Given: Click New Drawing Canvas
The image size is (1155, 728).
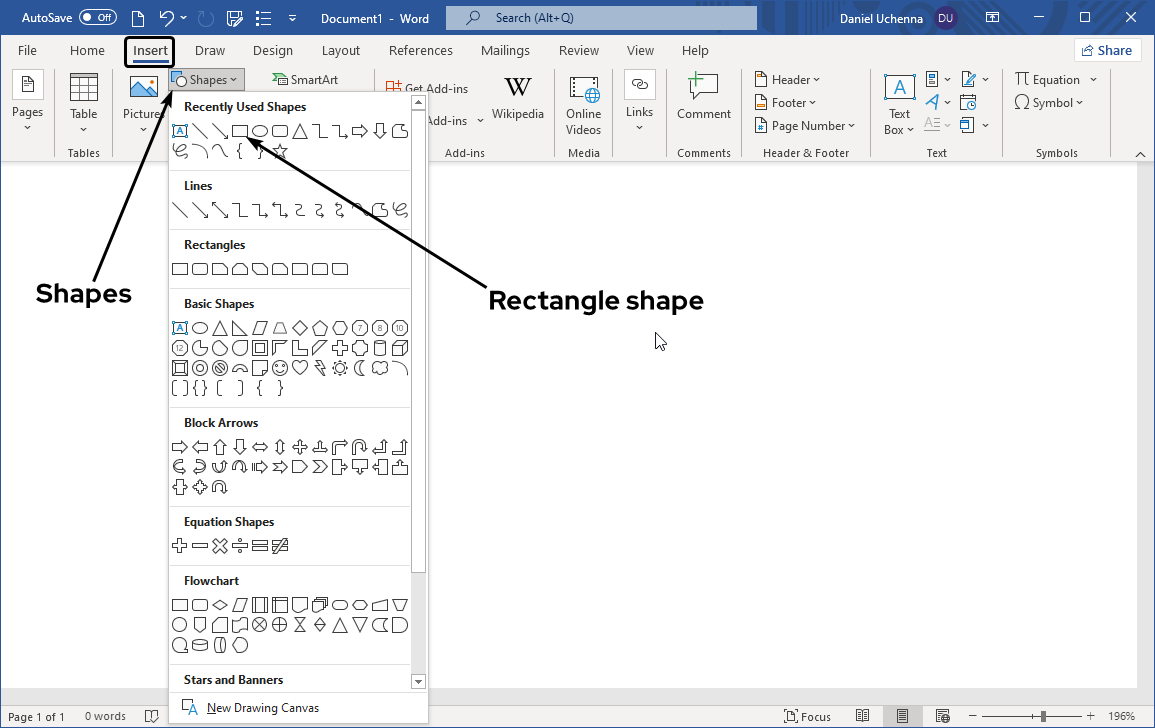Looking at the screenshot, I should pyautogui.click(x=262, y=708).
